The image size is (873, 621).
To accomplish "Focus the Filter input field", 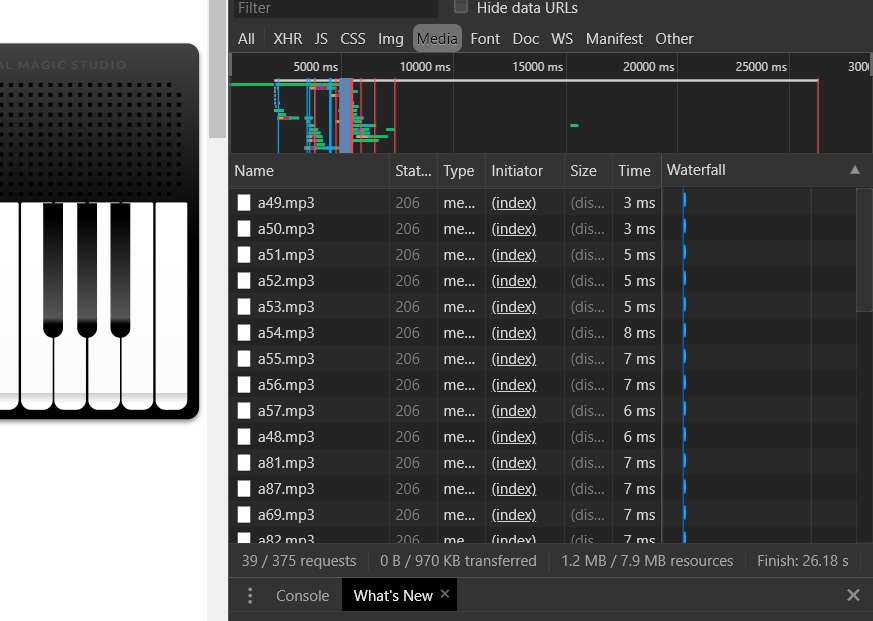I will point(336,8).
